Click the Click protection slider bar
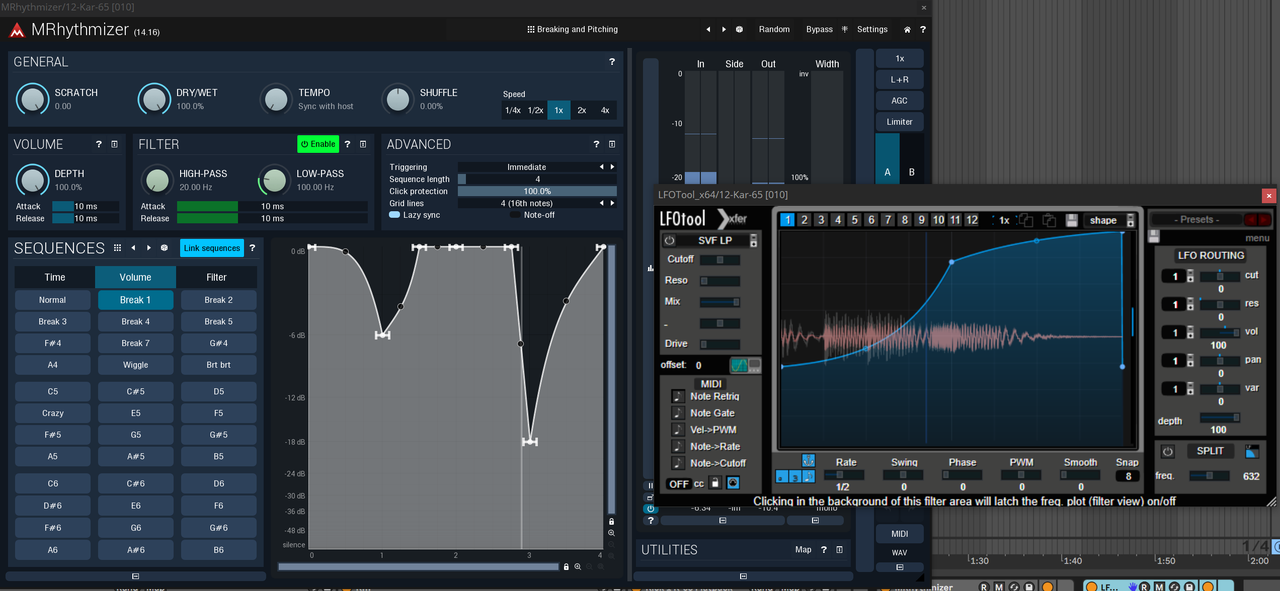1280x591 pixels. 537,191
